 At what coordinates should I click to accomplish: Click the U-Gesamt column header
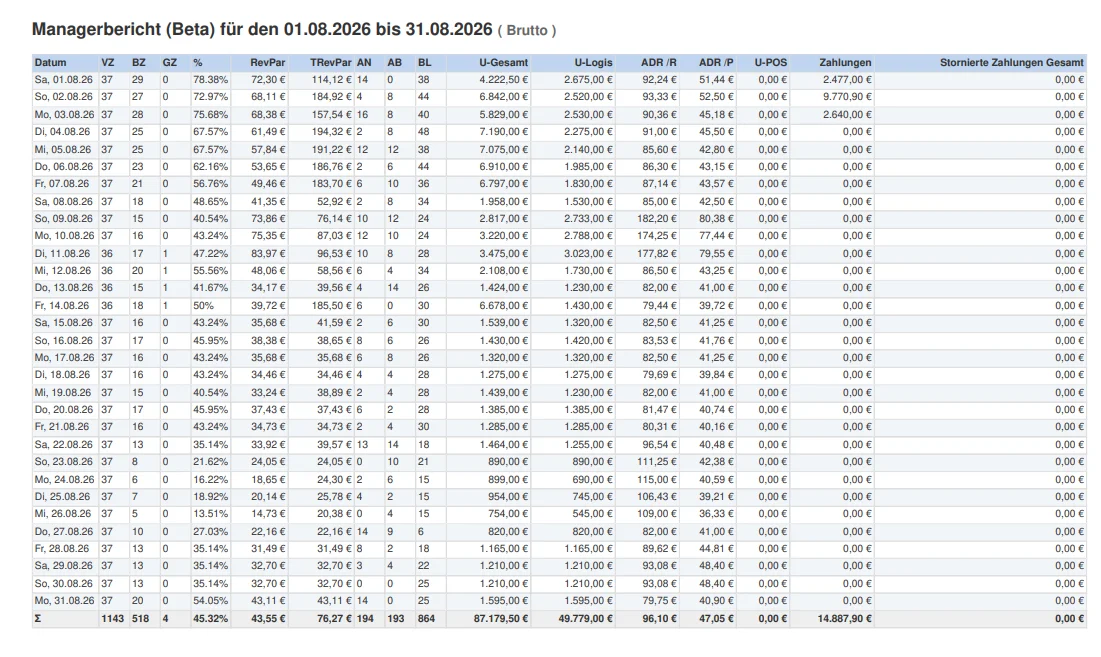(503, 62)
